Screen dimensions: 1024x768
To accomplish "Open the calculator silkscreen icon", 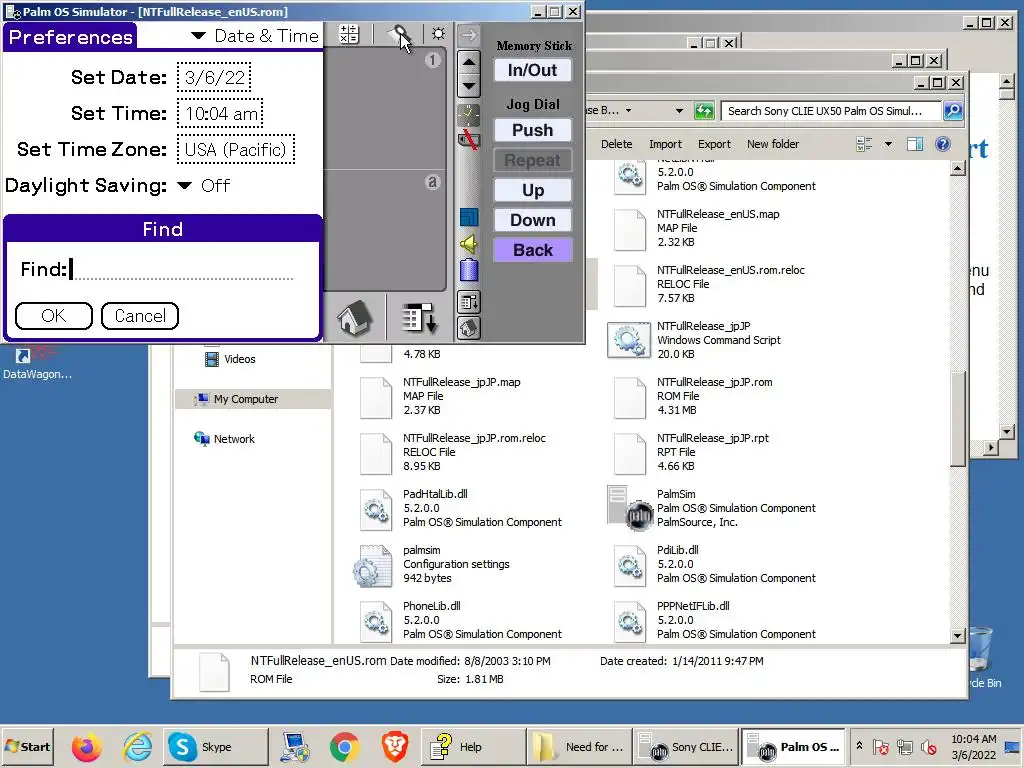I will (x=349, y=35).
